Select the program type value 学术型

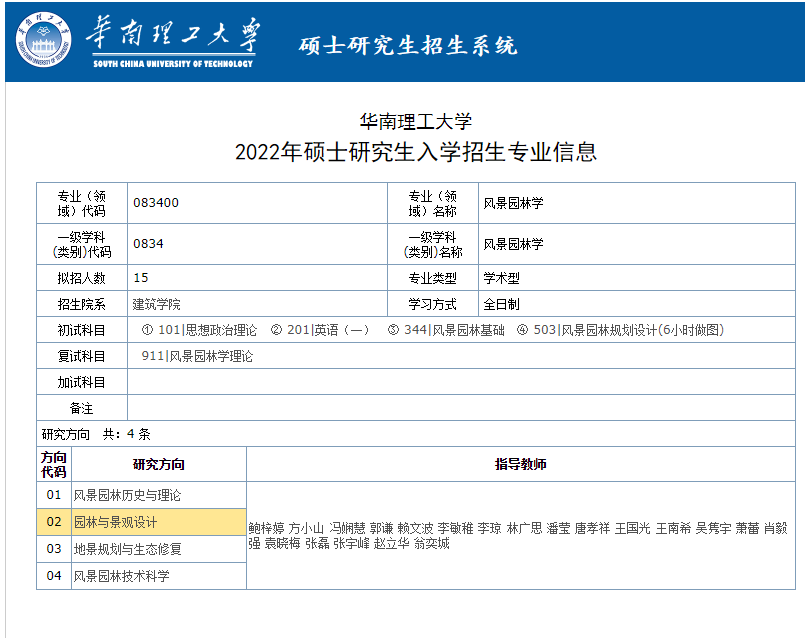[502, 278]
